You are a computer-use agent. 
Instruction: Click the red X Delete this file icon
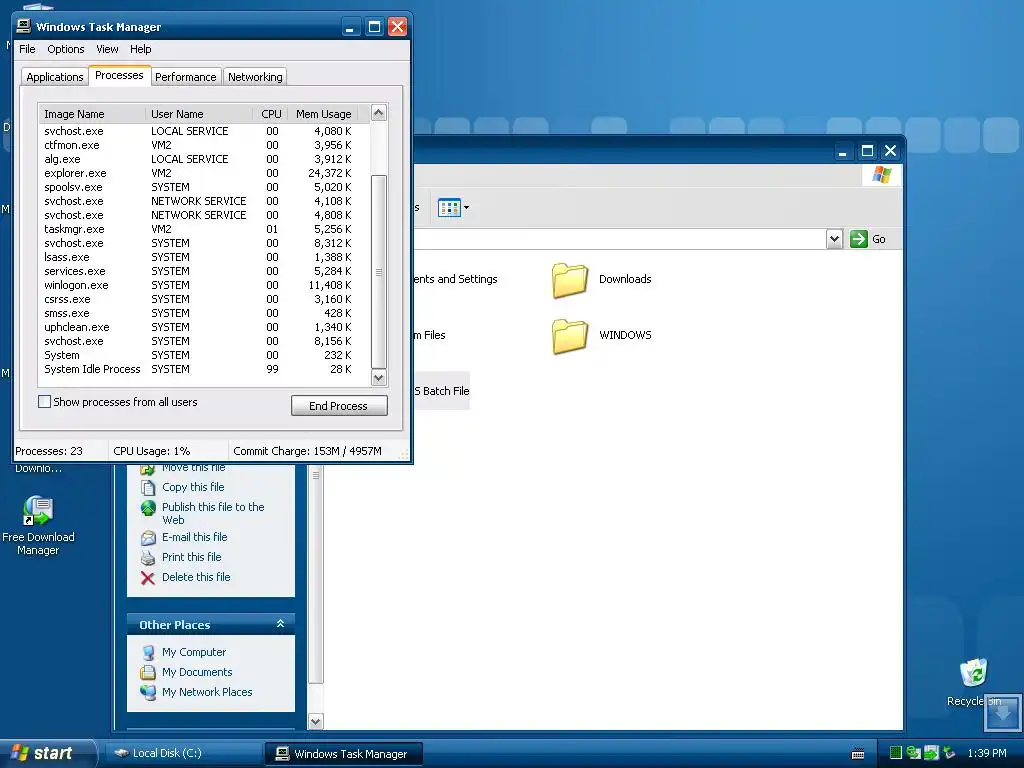click(x=148, y=578)
